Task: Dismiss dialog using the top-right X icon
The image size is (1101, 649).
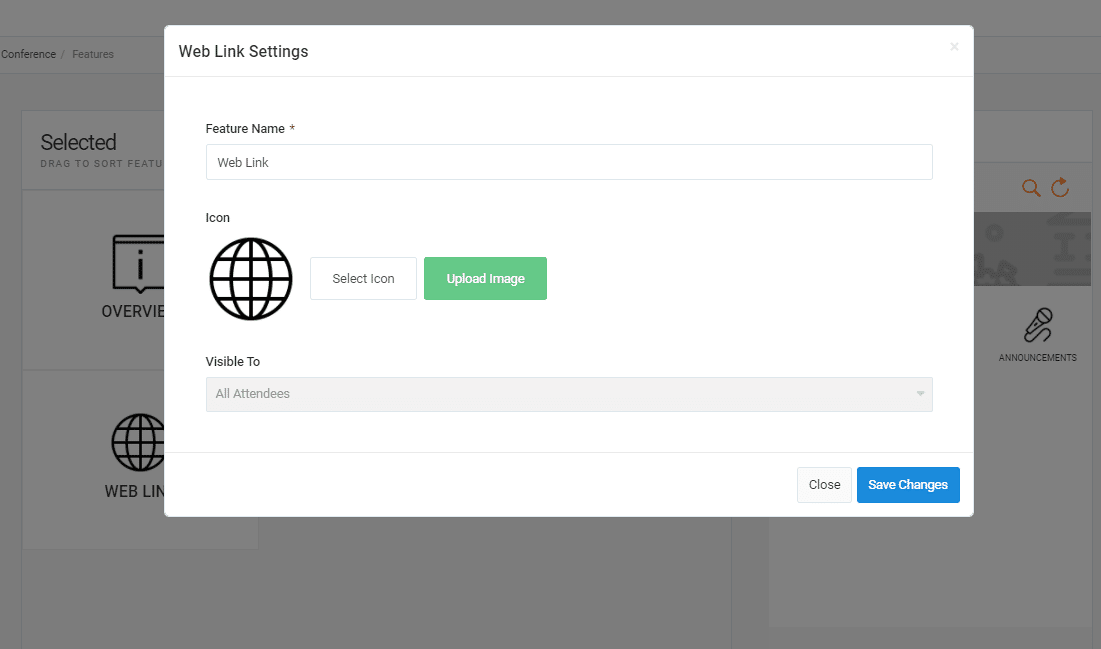Action: click(x=954, y=47)
